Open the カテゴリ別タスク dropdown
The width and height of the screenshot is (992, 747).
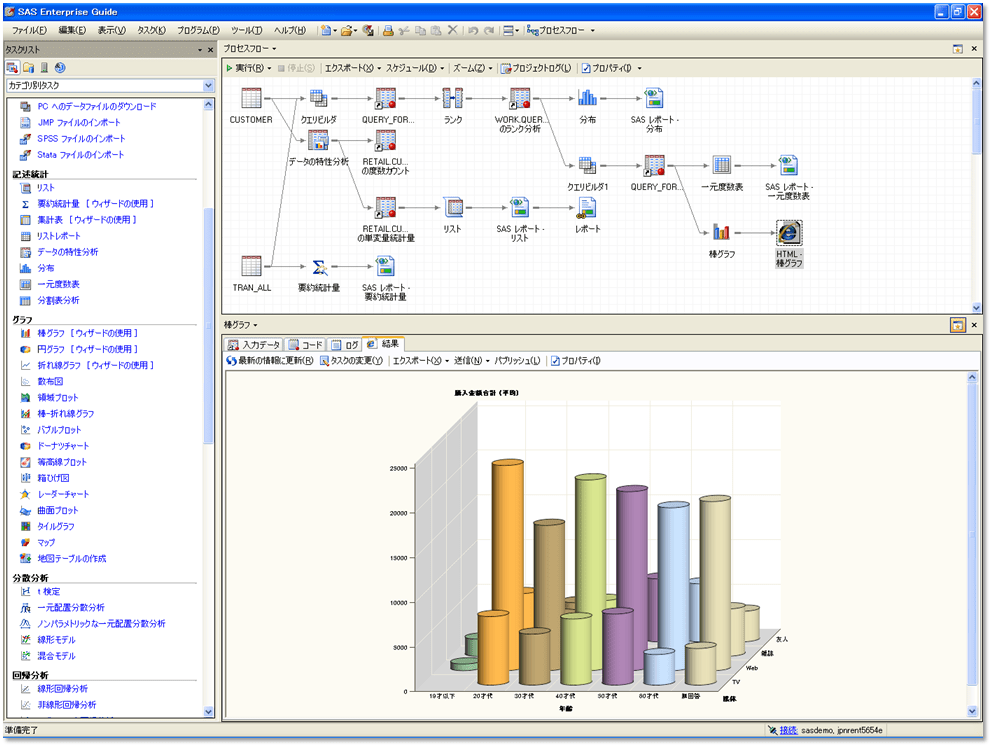[209, 86]
